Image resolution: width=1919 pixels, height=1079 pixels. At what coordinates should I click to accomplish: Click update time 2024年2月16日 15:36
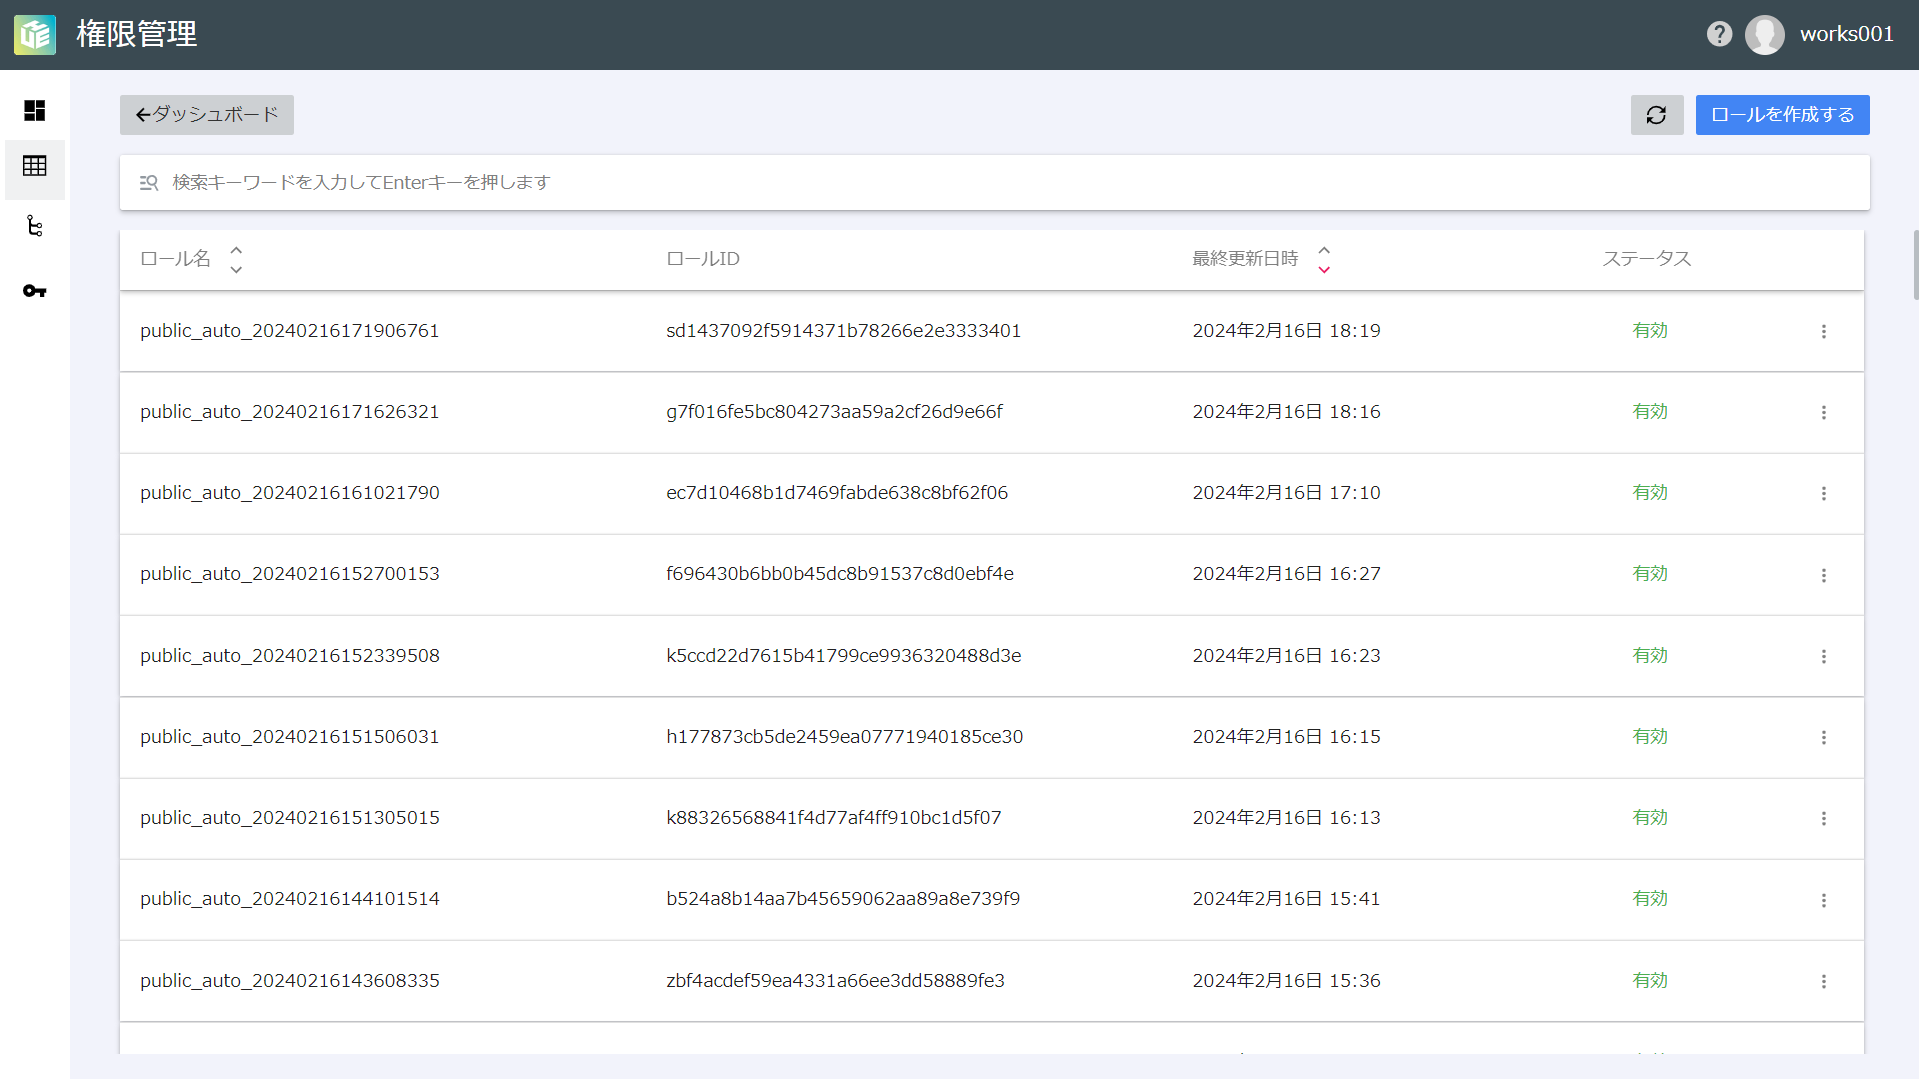pos(1286,981)
